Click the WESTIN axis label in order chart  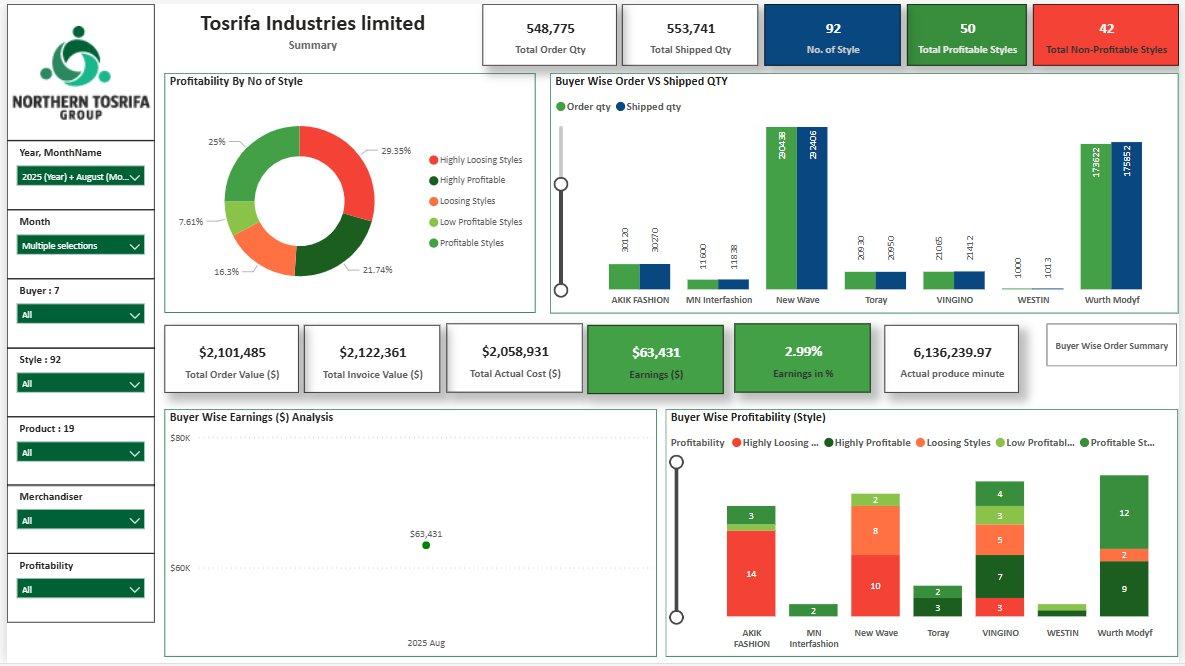[1033, 300]
